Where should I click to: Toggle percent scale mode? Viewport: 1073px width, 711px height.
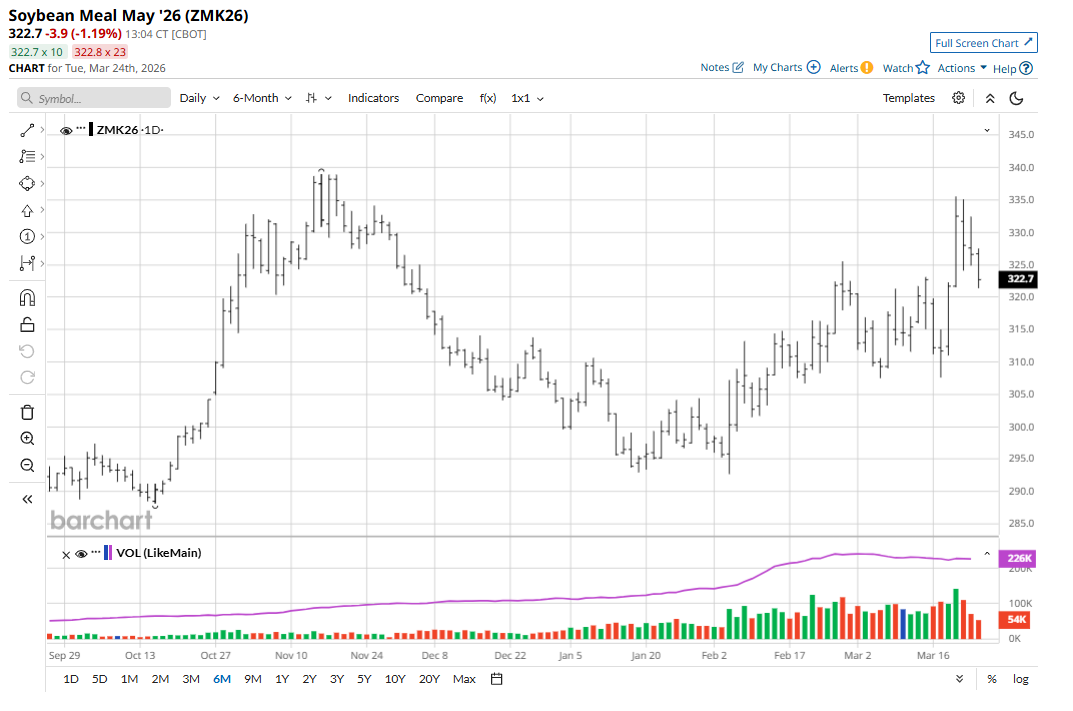[992, 680]
